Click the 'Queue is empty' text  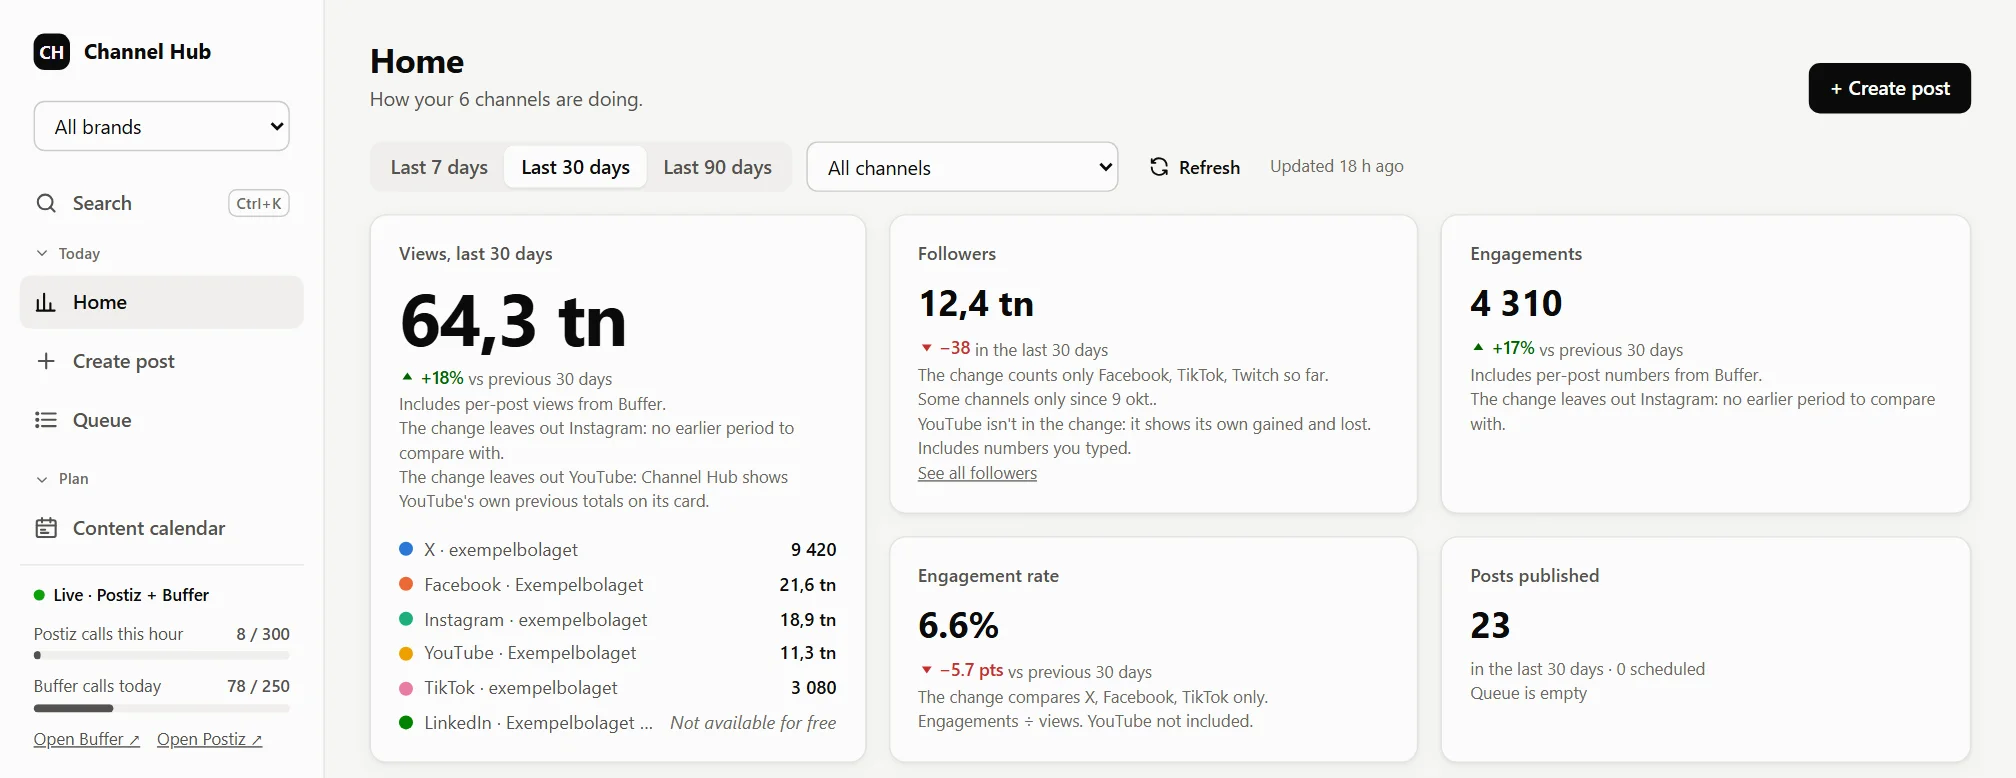click(1528, 693)
